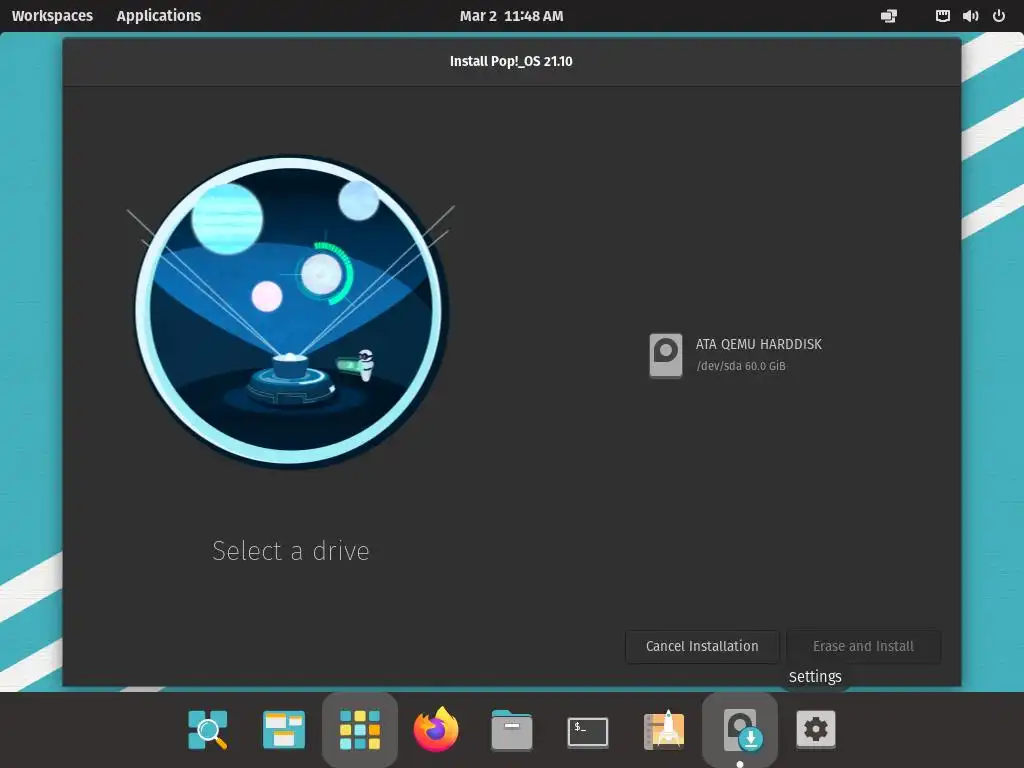The image size is (1024, 768).
Task: Focus the Pop!_OS installer icon in dock
Action: (741, 729)
